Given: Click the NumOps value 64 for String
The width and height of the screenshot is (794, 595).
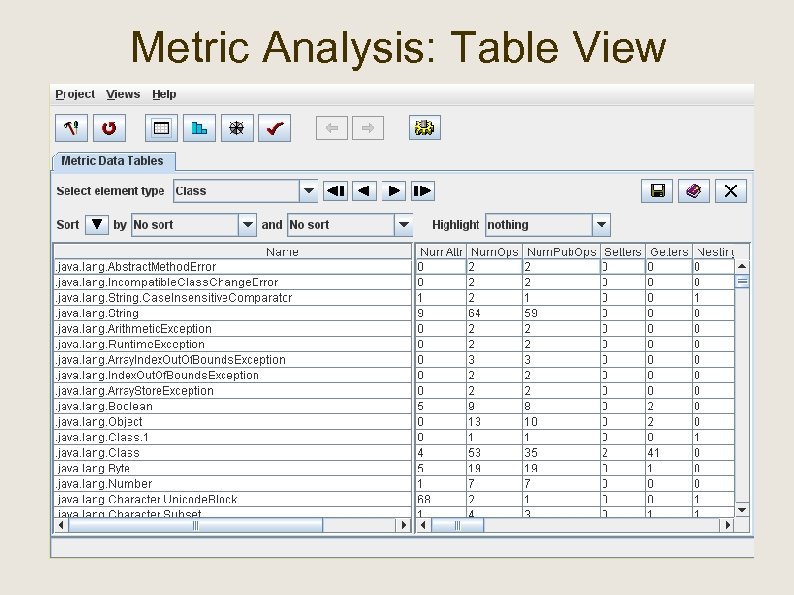Looking at the screenshot, I should pyautogui.click(x=494, y=313).
